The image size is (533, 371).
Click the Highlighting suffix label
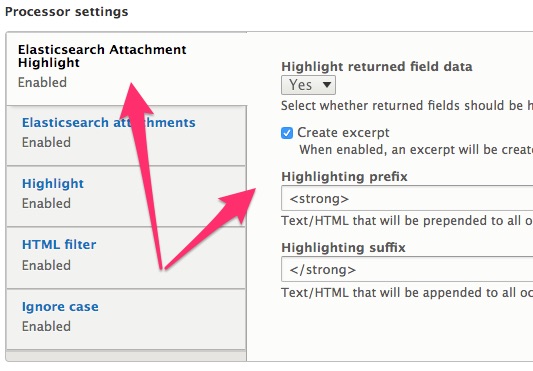pos(343,248)
